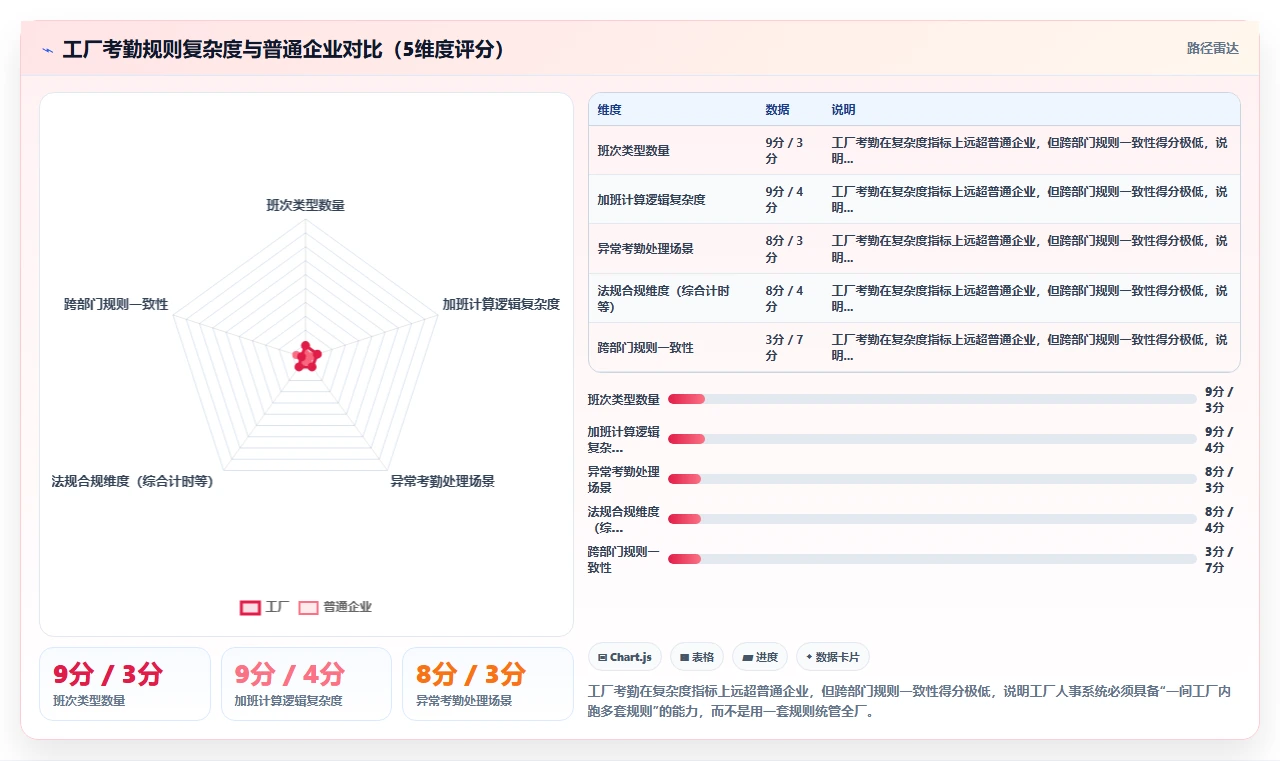Open the 9分 / 4分 加班计算逻辑复杂度 card
The width and height of the screenshot is (1280, 761).
pyautogui.click(x=306, y=684)
